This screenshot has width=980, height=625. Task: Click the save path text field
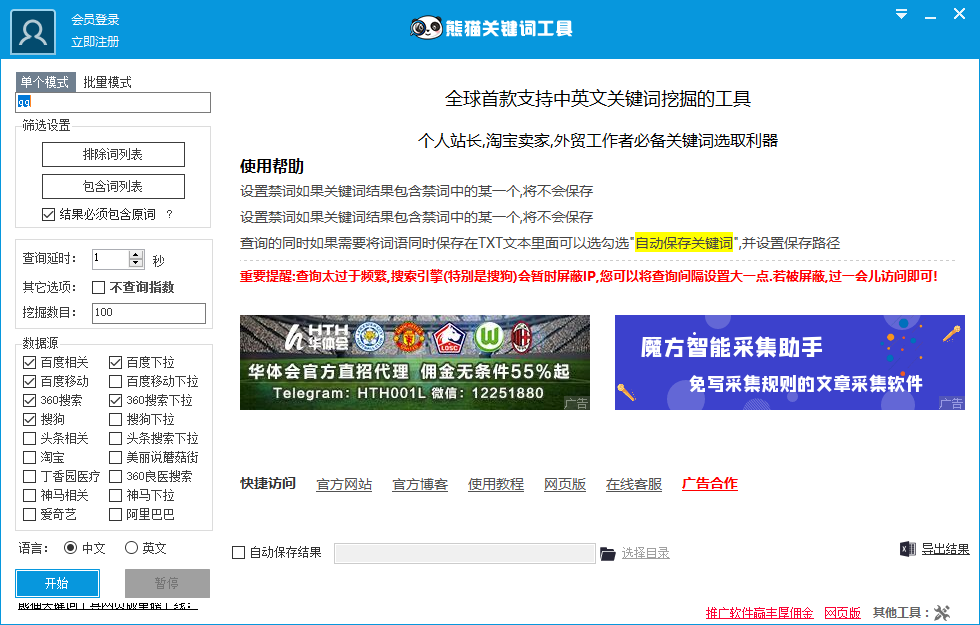[x=464, y=553]
